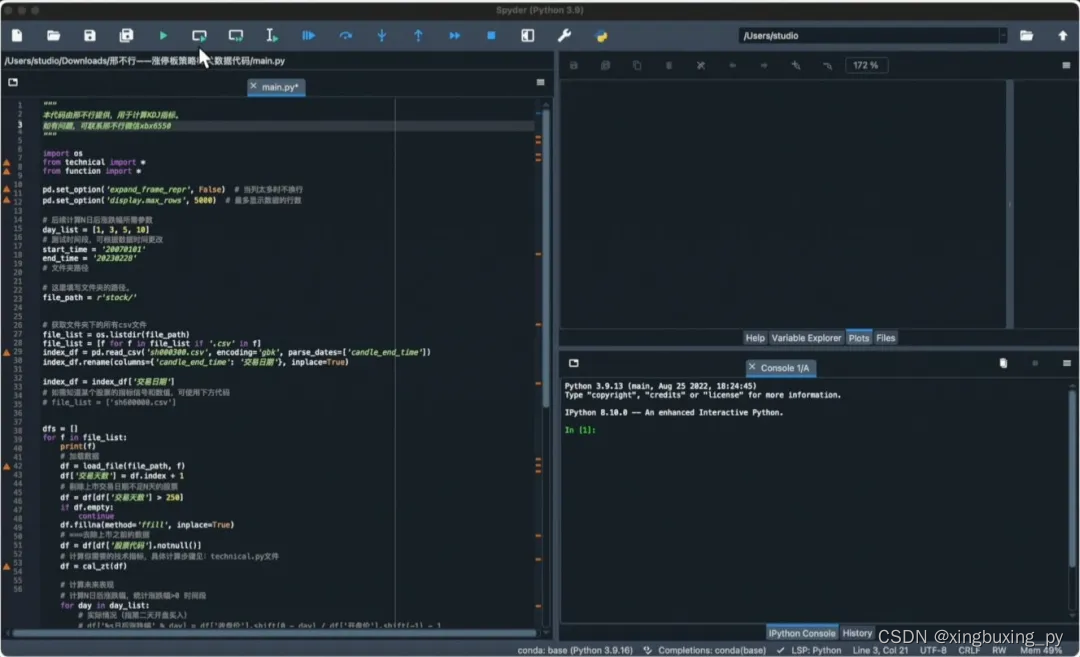Click the editor vertical scrollbar
This screenshot has width=1080, height=657.
pos(546,258)
